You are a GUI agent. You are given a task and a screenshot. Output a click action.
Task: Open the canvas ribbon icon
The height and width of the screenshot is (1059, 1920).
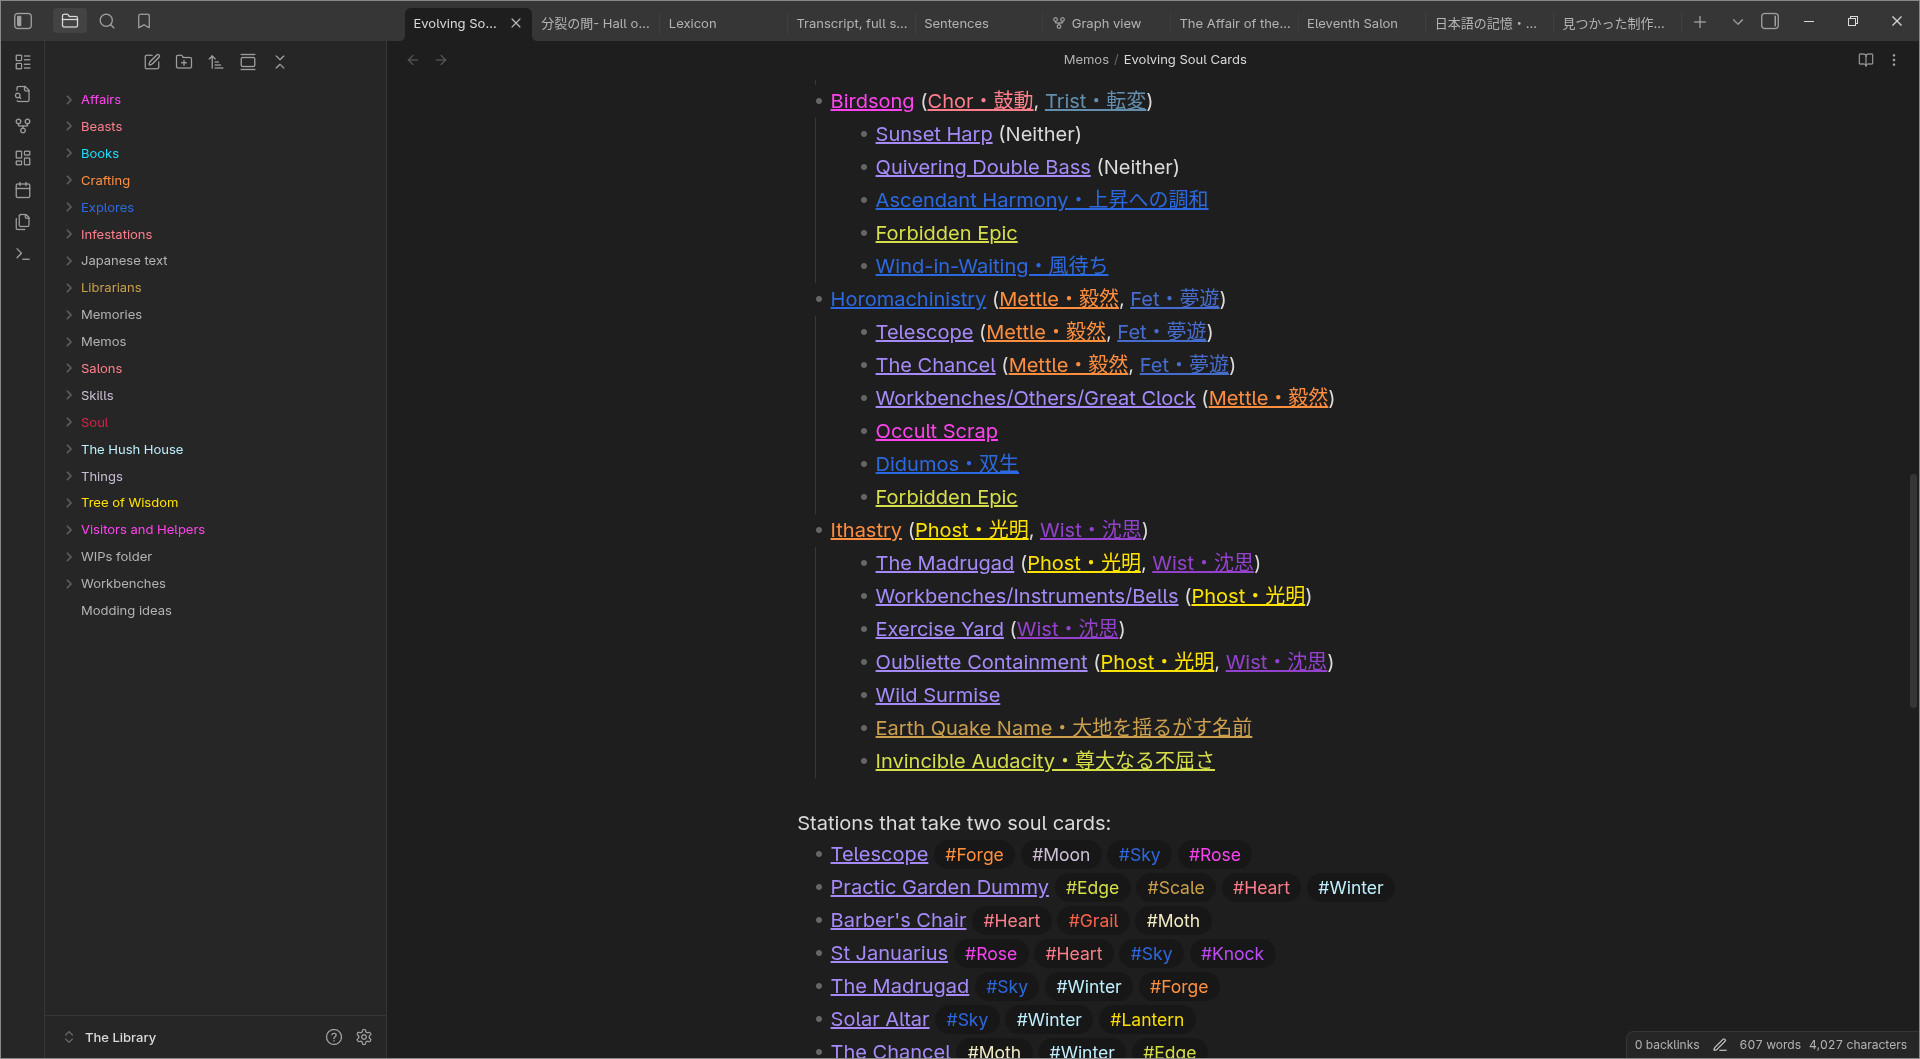tap(23, 158)
